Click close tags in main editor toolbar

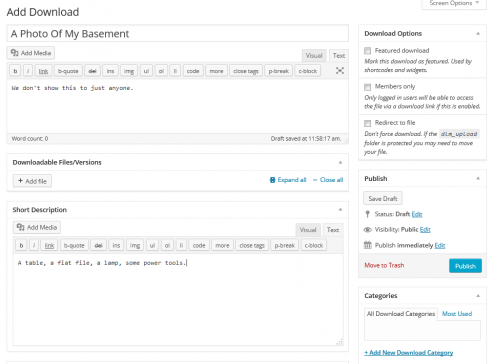[x=246, y=71]
